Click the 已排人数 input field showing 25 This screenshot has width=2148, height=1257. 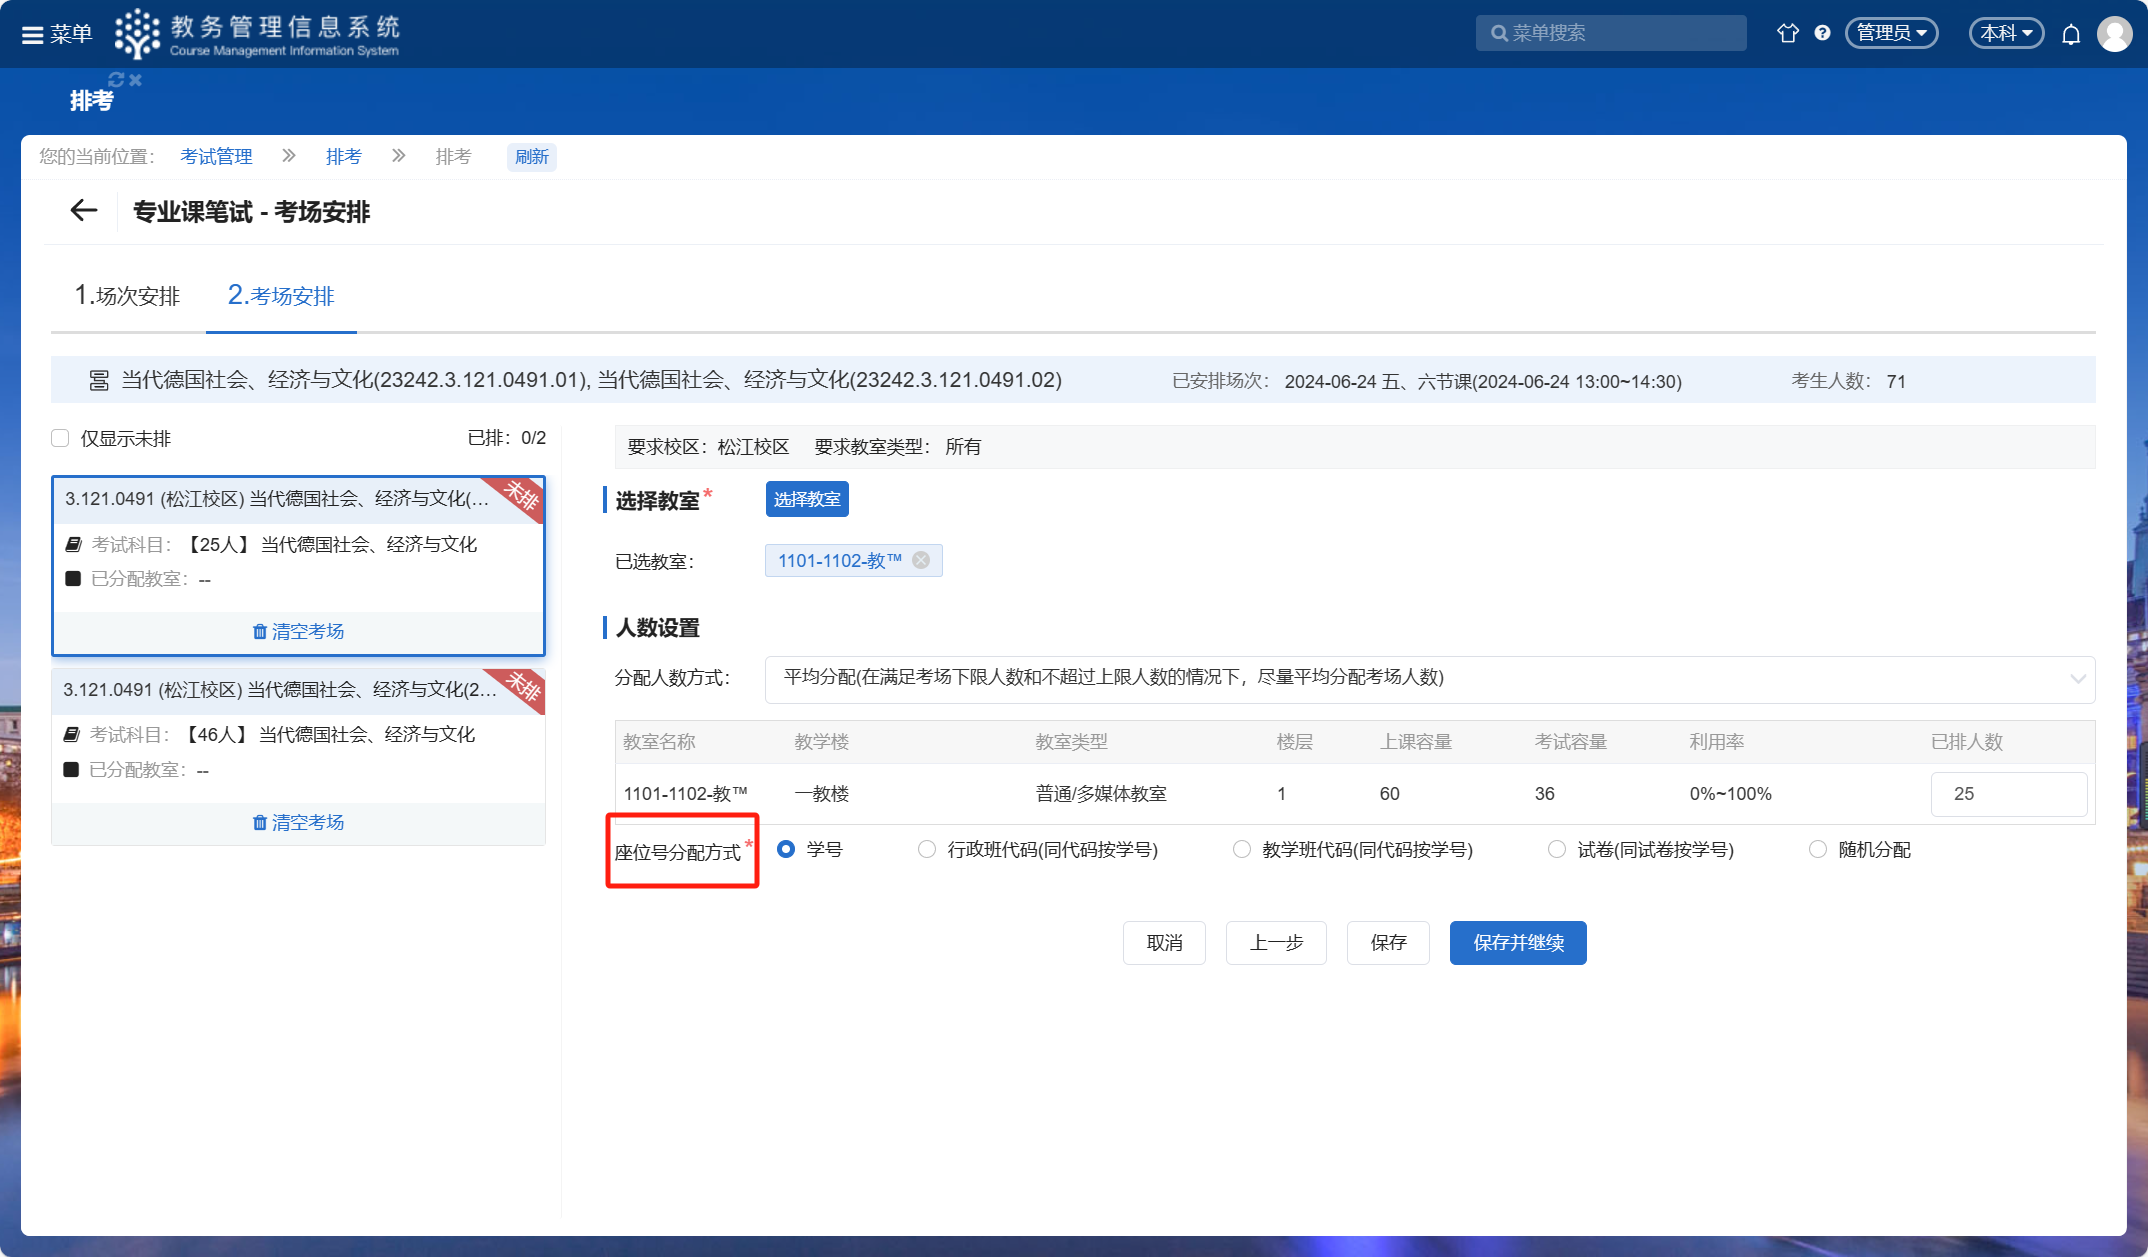click(x=2008, y=794)
